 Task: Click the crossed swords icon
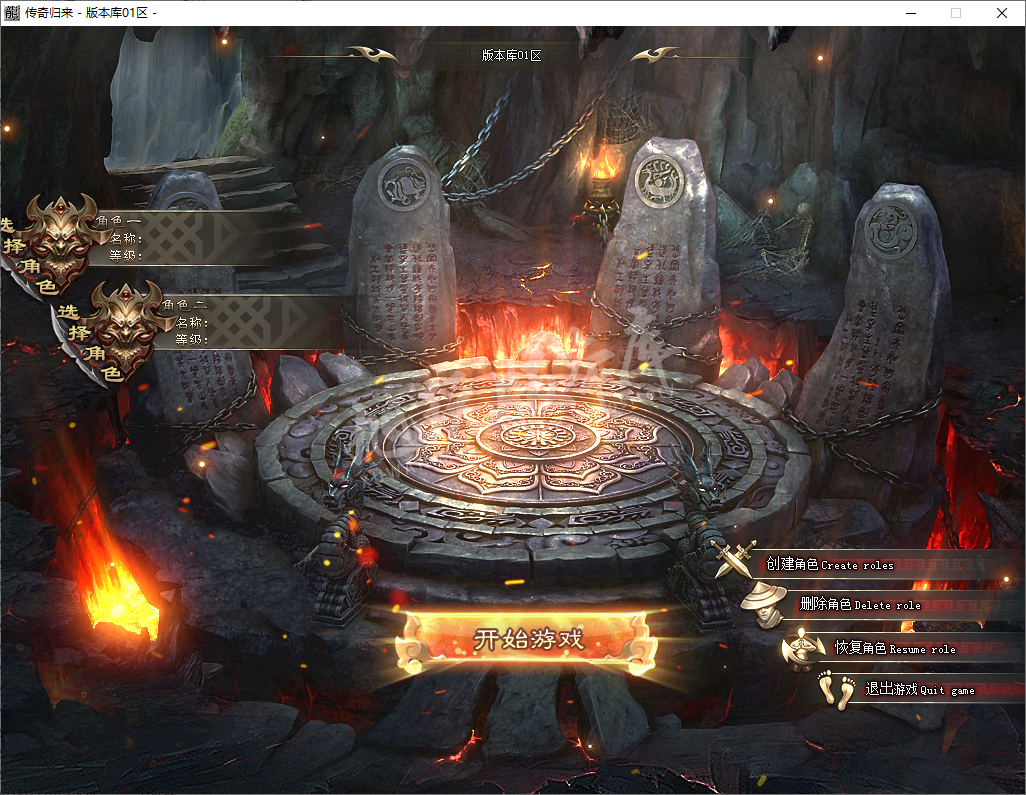[734, 559]
